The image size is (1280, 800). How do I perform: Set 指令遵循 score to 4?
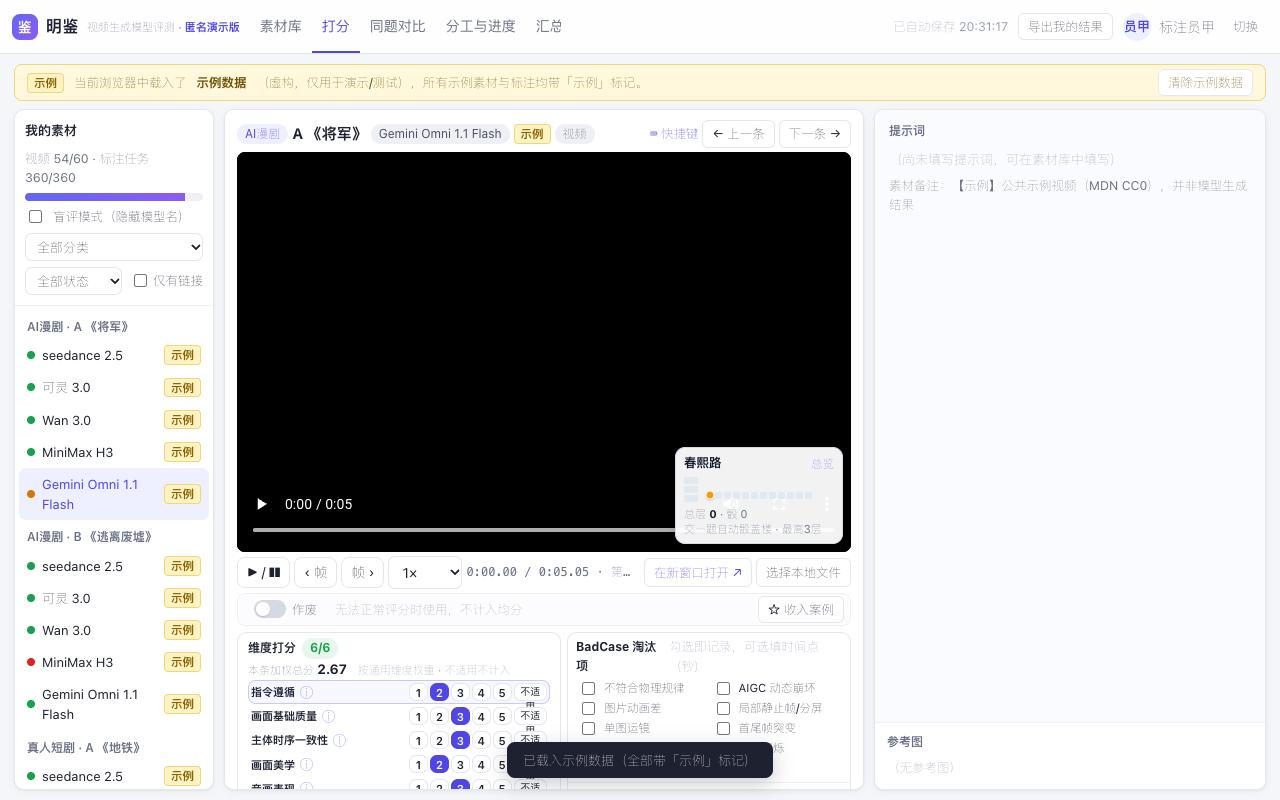pyautogui.click(x=480, y=692)
